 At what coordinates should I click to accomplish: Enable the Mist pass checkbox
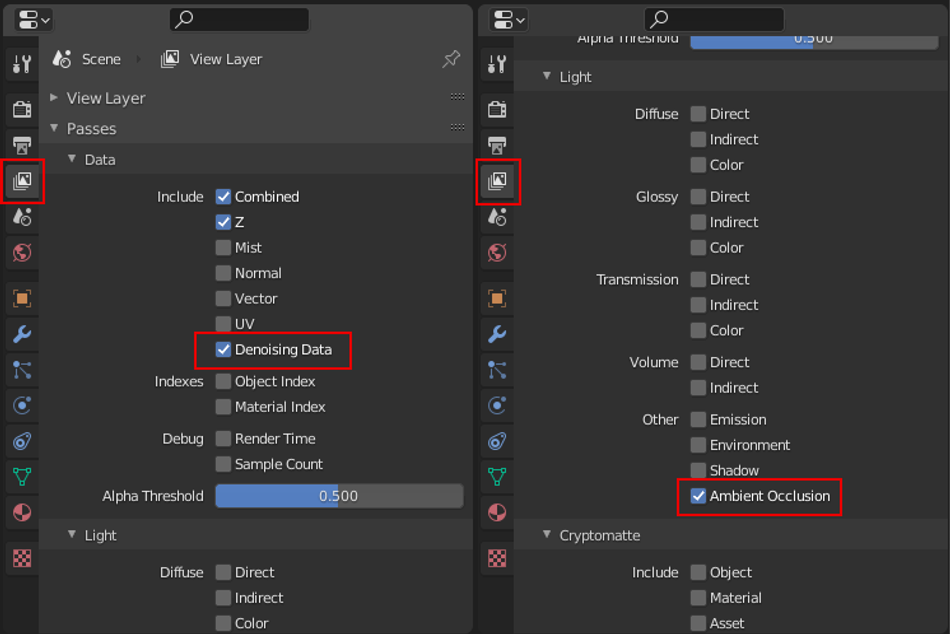(223, 248)
